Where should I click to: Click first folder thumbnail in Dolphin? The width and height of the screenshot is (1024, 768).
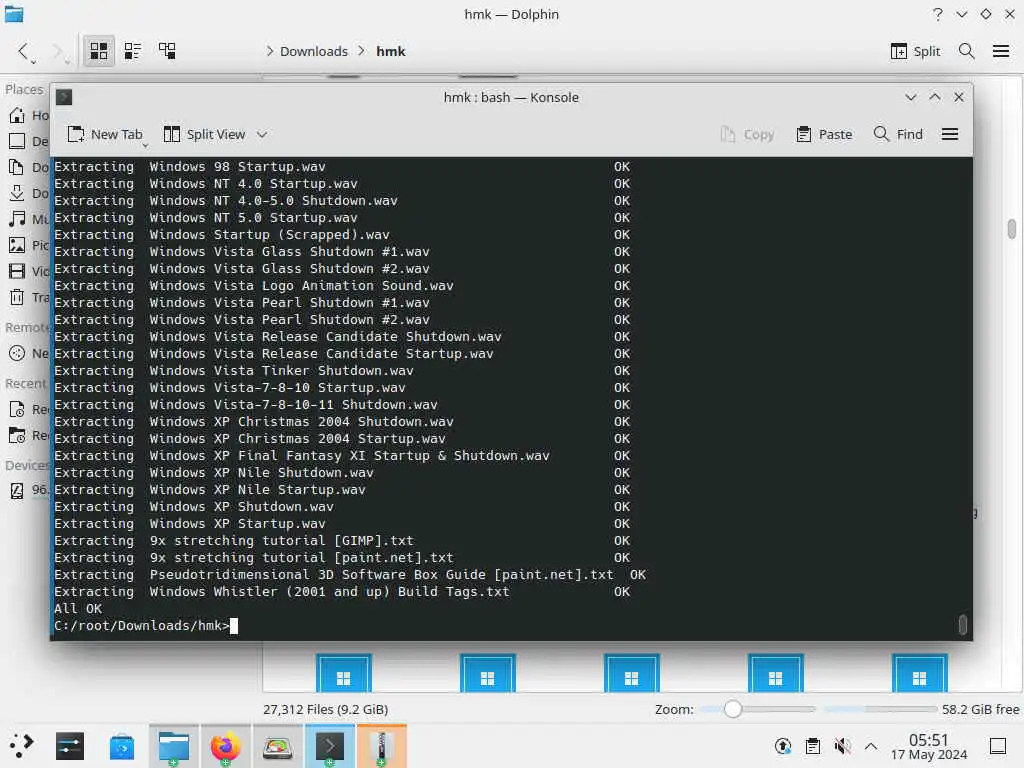point(344,673)
